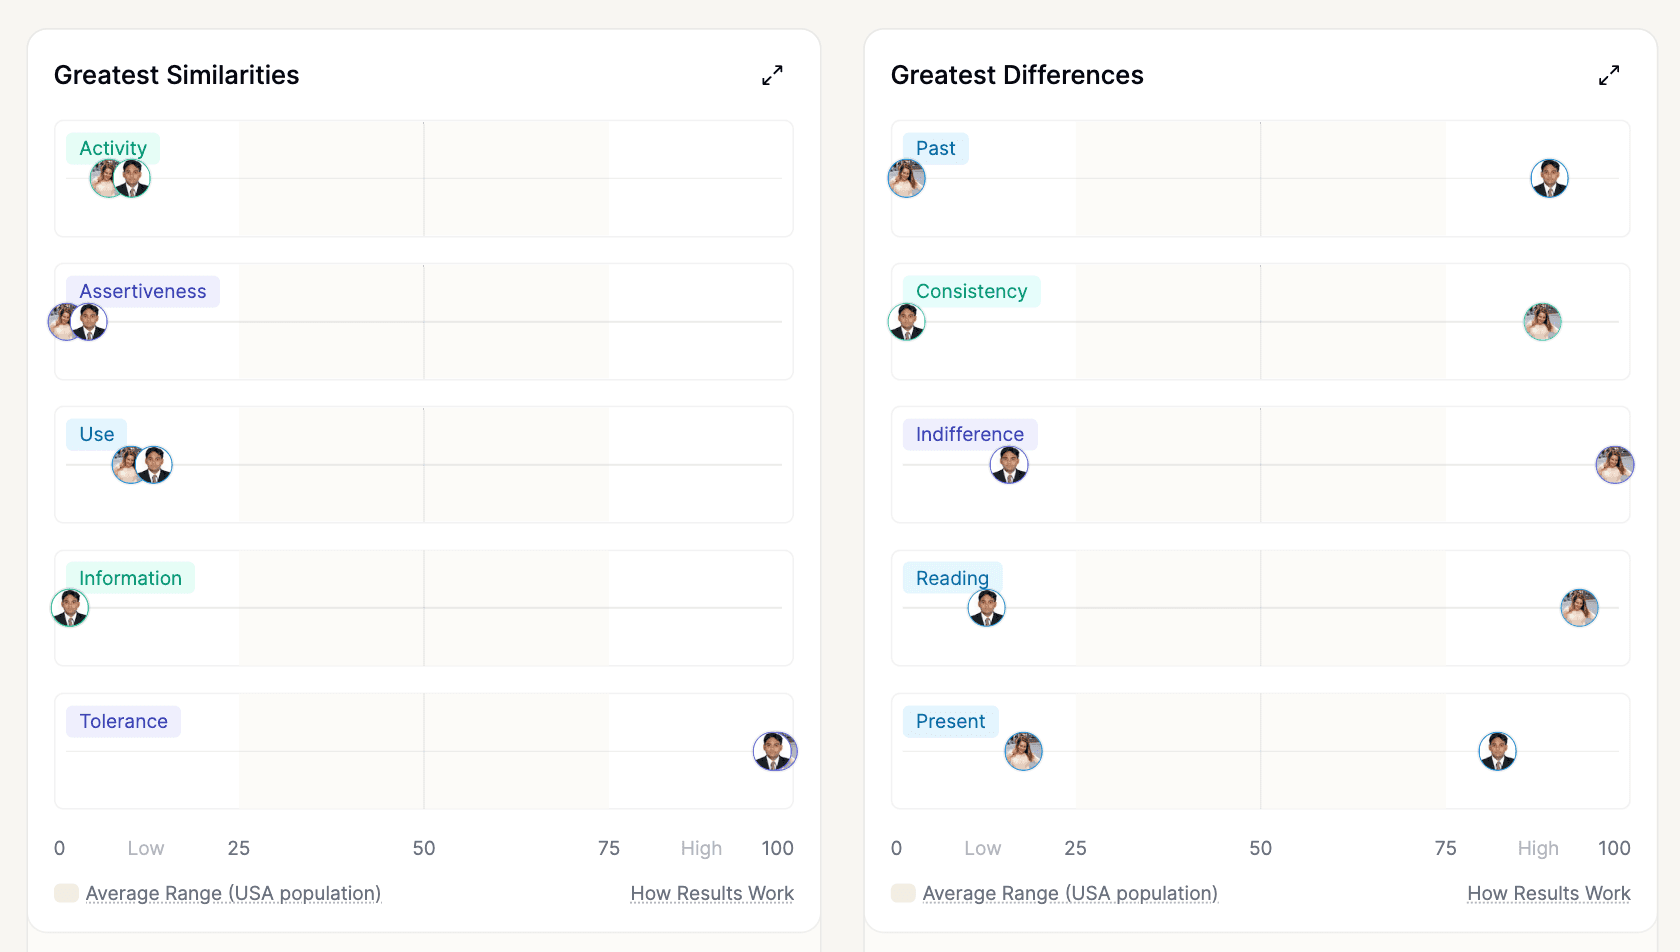Click Average Range link under Similarities
The height and width of the screenshot is (952, 1680).
pyautogui.click(x=233, y=893)
